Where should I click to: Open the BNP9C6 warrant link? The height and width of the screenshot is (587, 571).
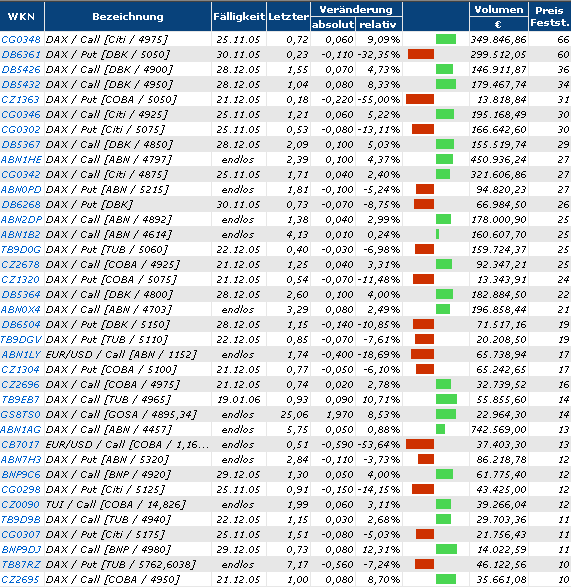21,474
